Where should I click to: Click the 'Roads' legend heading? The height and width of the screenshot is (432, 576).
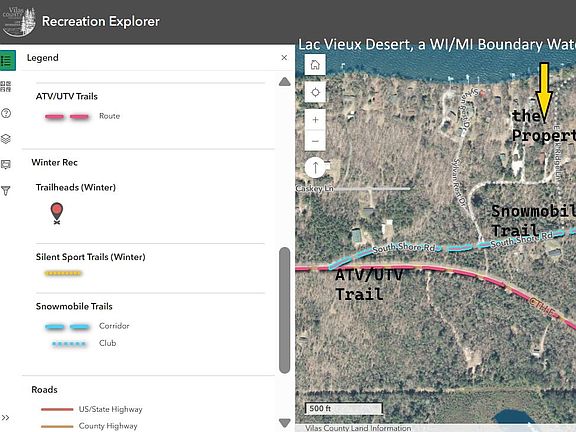click(x=44, y=389)
